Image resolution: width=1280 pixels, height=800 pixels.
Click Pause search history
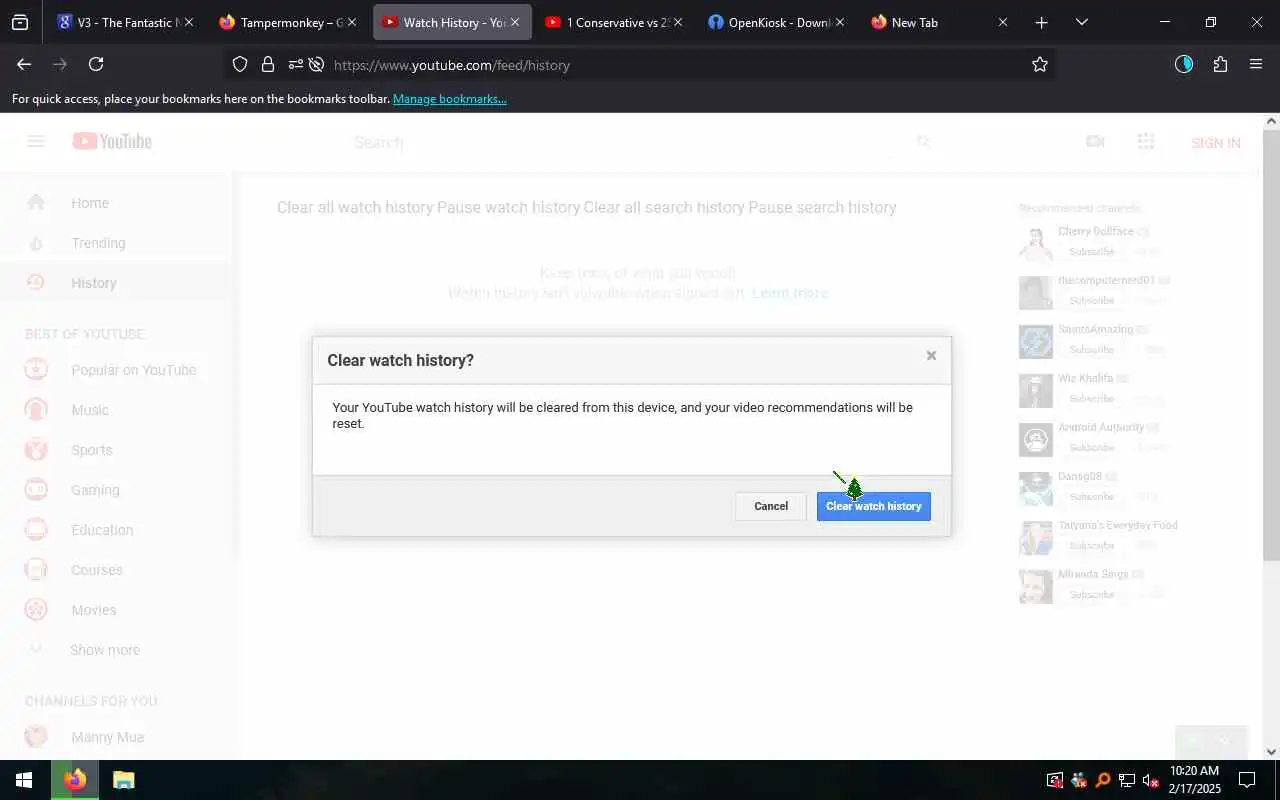(x=822, y=208)
